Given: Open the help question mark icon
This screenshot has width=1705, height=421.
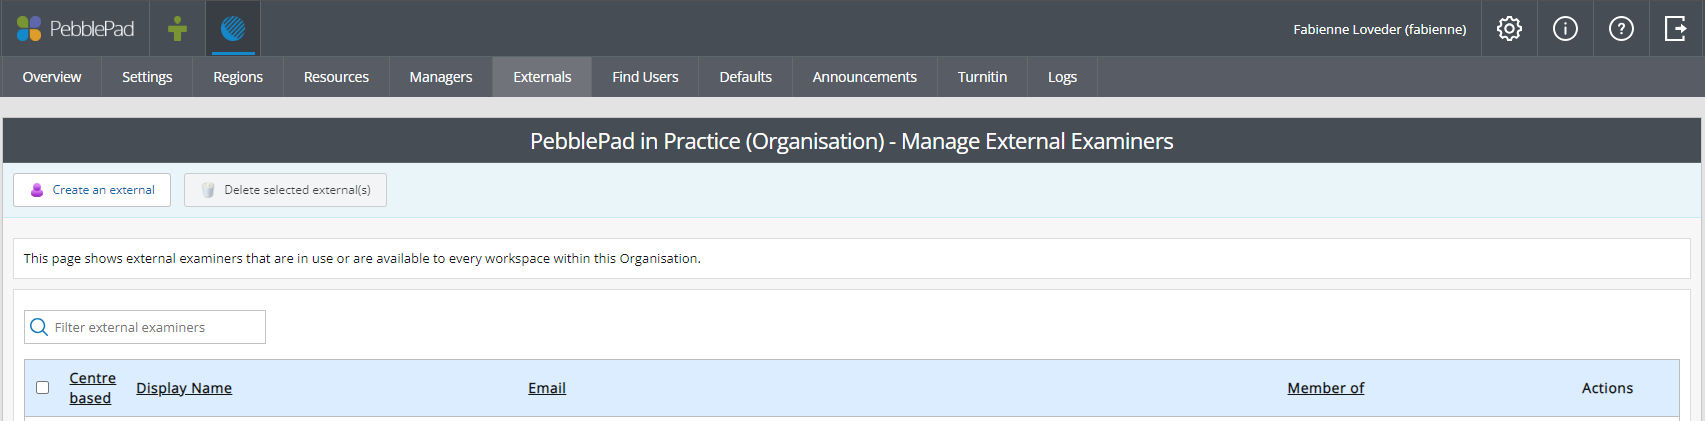Looking at the screenshot, I should [1621, 29].
